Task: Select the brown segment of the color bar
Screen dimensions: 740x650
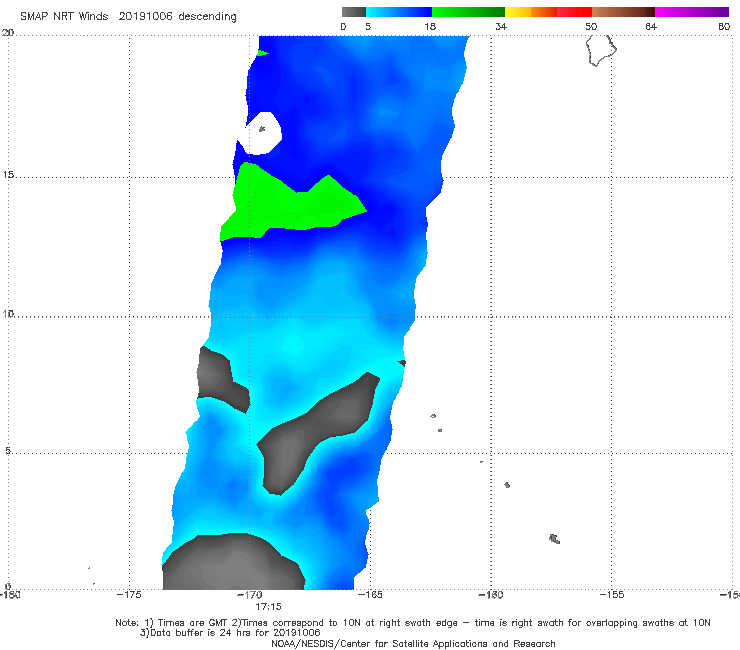Action: coord(623,12)
